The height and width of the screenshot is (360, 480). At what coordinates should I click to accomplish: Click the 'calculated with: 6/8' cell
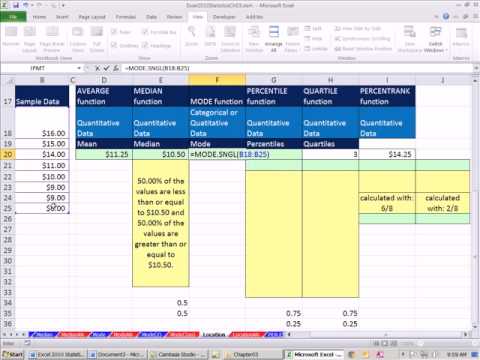tap(387, 203)
